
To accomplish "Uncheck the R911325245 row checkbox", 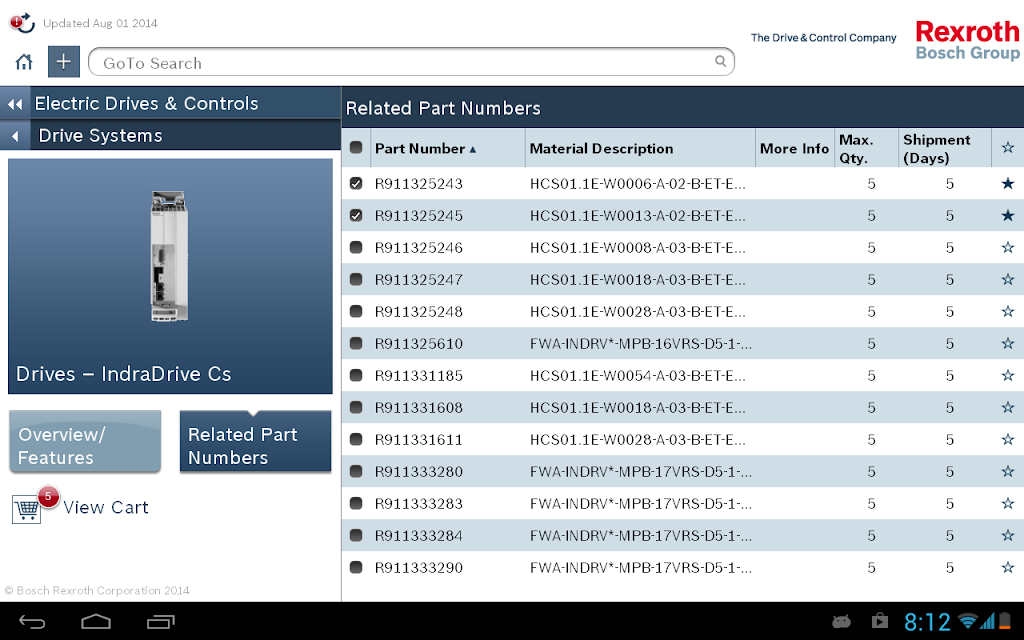I will [x=356, y=216].
